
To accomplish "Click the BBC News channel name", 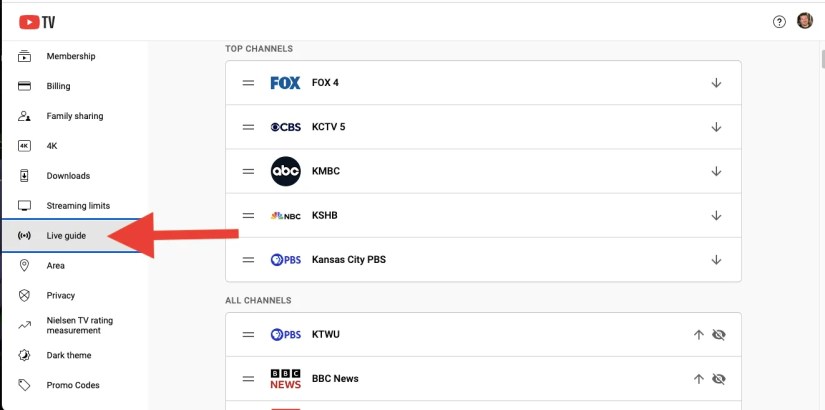I will 335,378.
